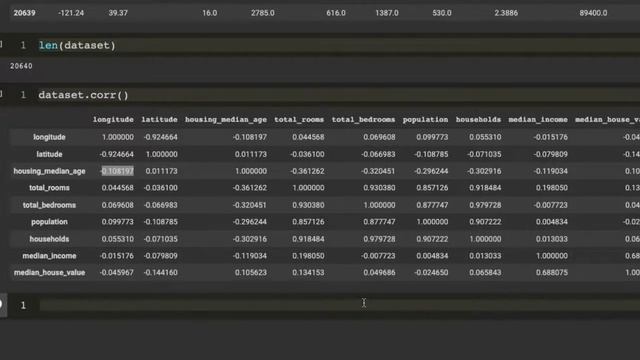Click 0.198050 in the total_rooms row
This screenshot has height=360, width=640.
(551, 188)
